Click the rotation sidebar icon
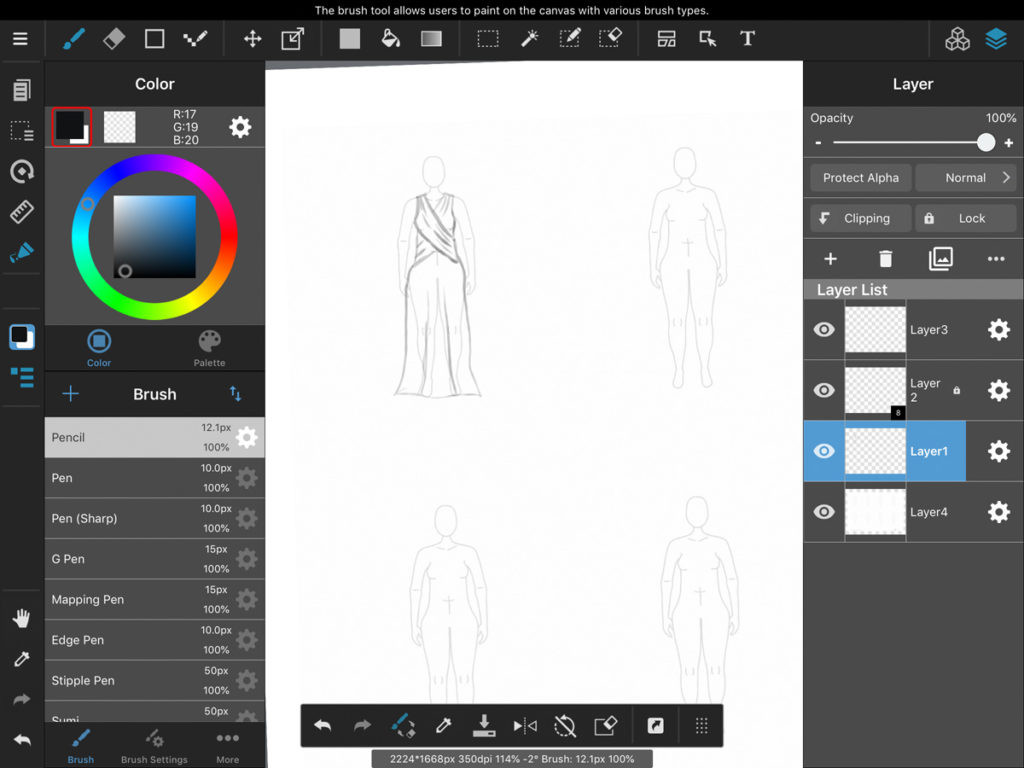1024x768 pixels. tap(22, 172)
